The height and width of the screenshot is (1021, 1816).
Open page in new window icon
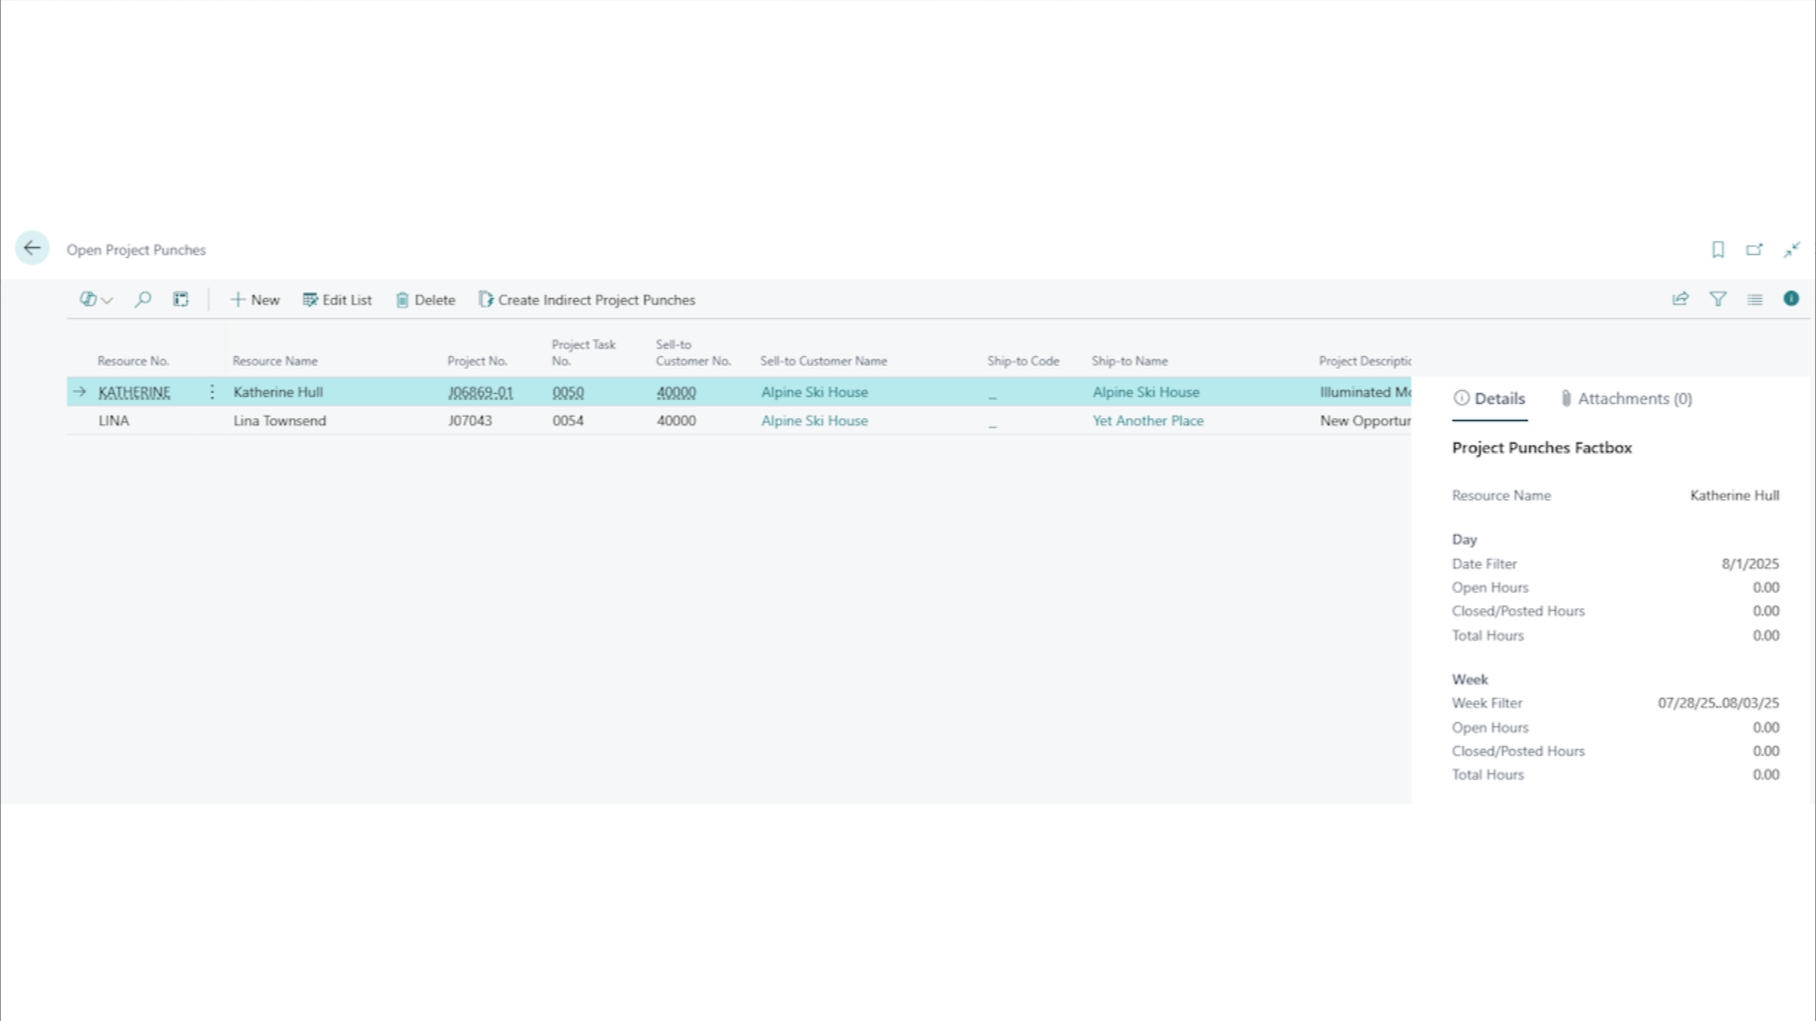(x=1754, y=249)
